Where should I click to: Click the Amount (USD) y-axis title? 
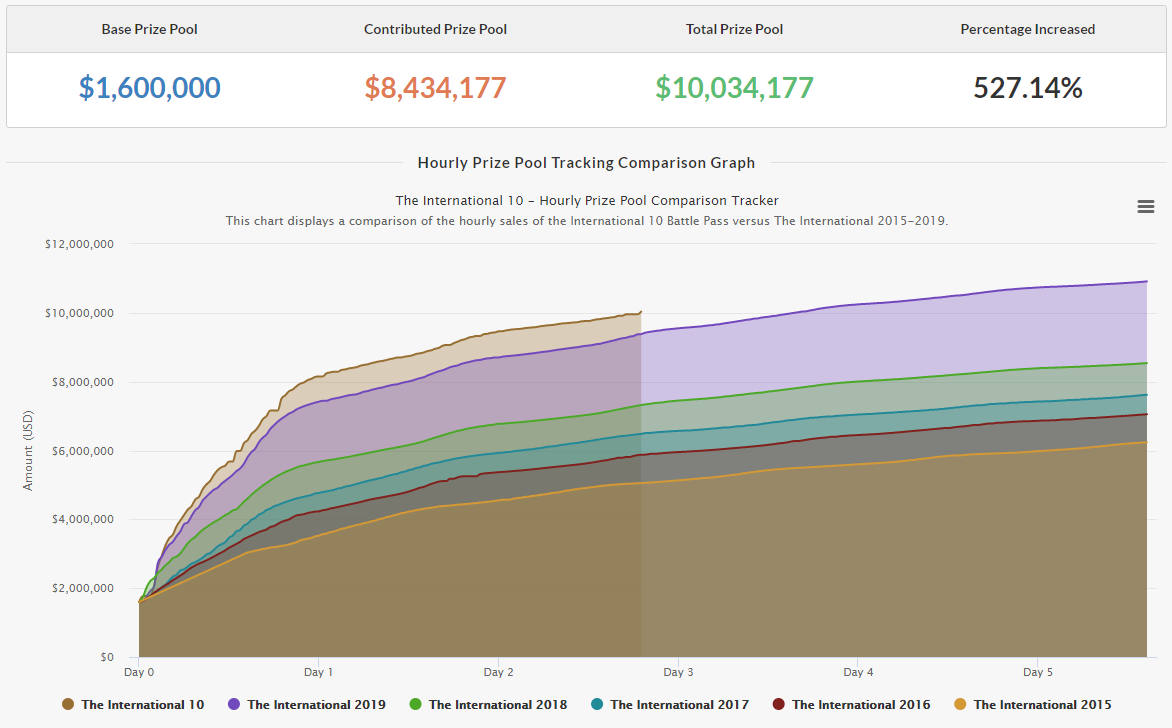28,451
